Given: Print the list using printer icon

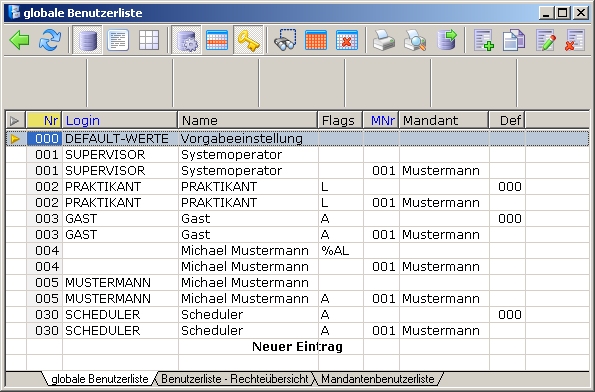Looking at the screenshot, I should [x=384, y=40].
